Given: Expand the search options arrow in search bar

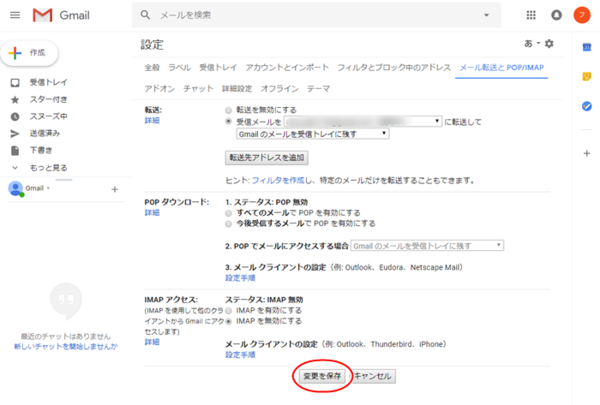Looking at the screenshot, I should coord(487,15).
